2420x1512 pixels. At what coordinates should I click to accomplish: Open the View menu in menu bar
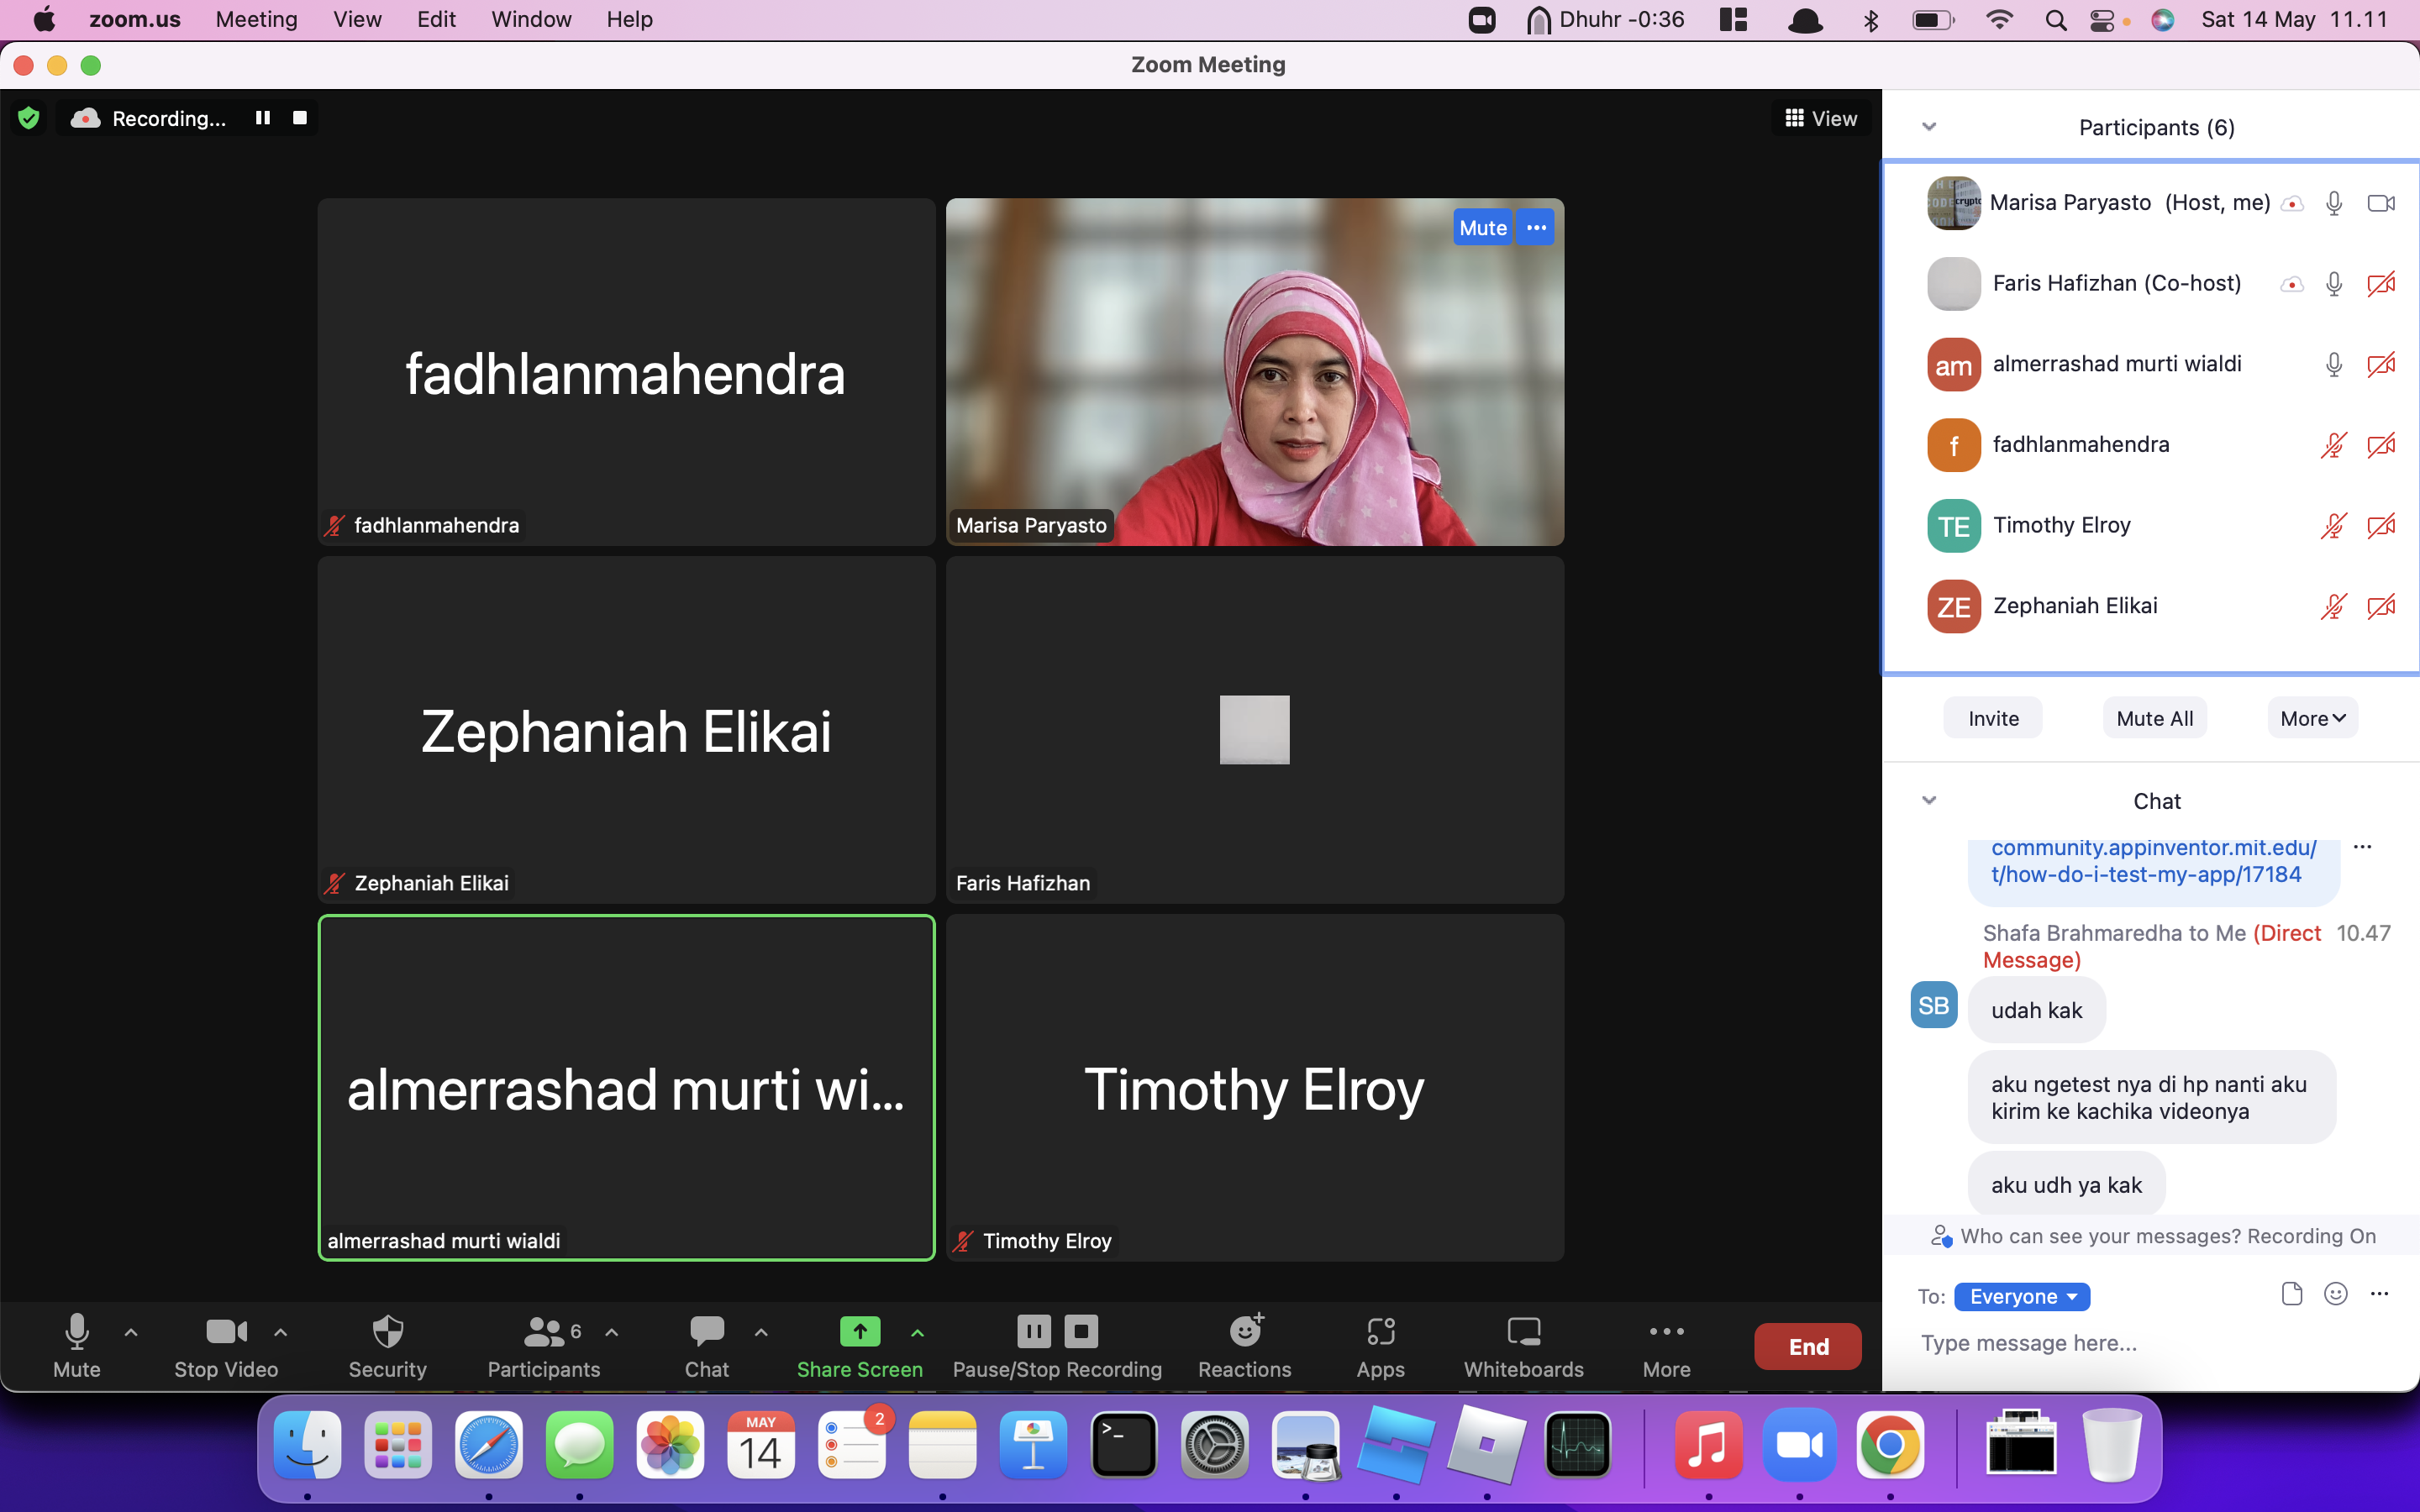357,19
